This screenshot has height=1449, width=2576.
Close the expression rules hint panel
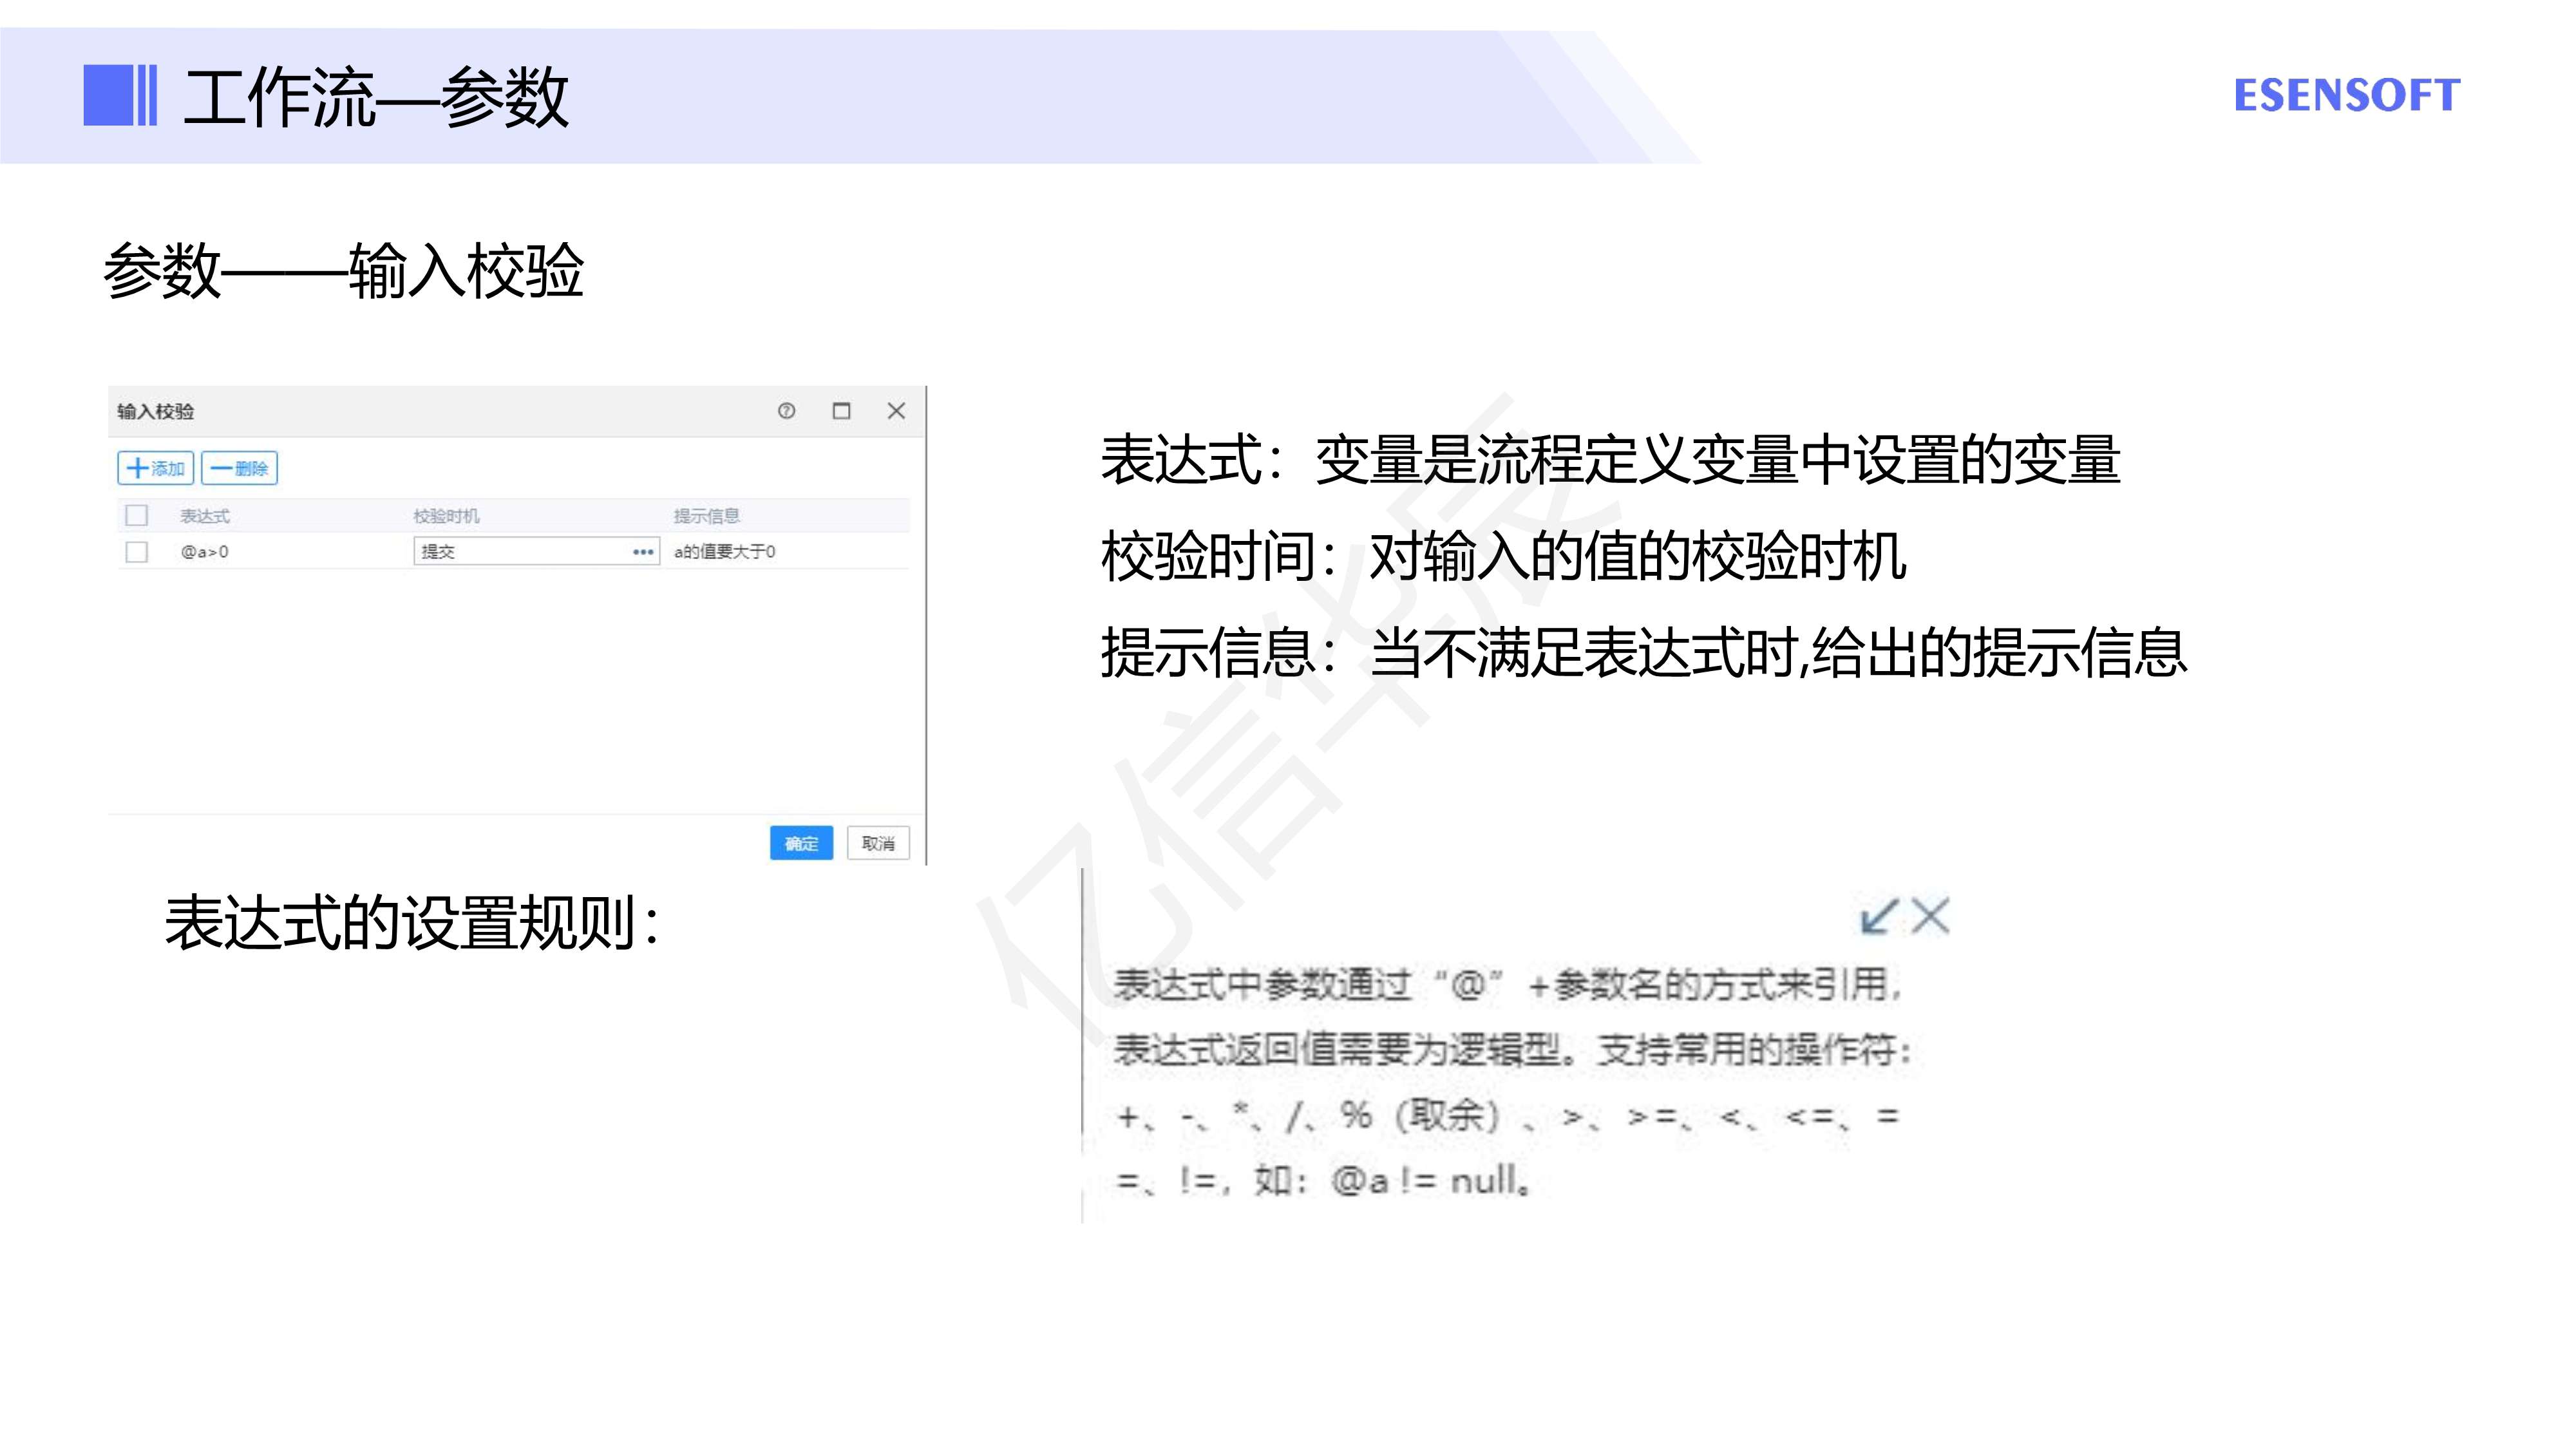tap(1931, 916)
